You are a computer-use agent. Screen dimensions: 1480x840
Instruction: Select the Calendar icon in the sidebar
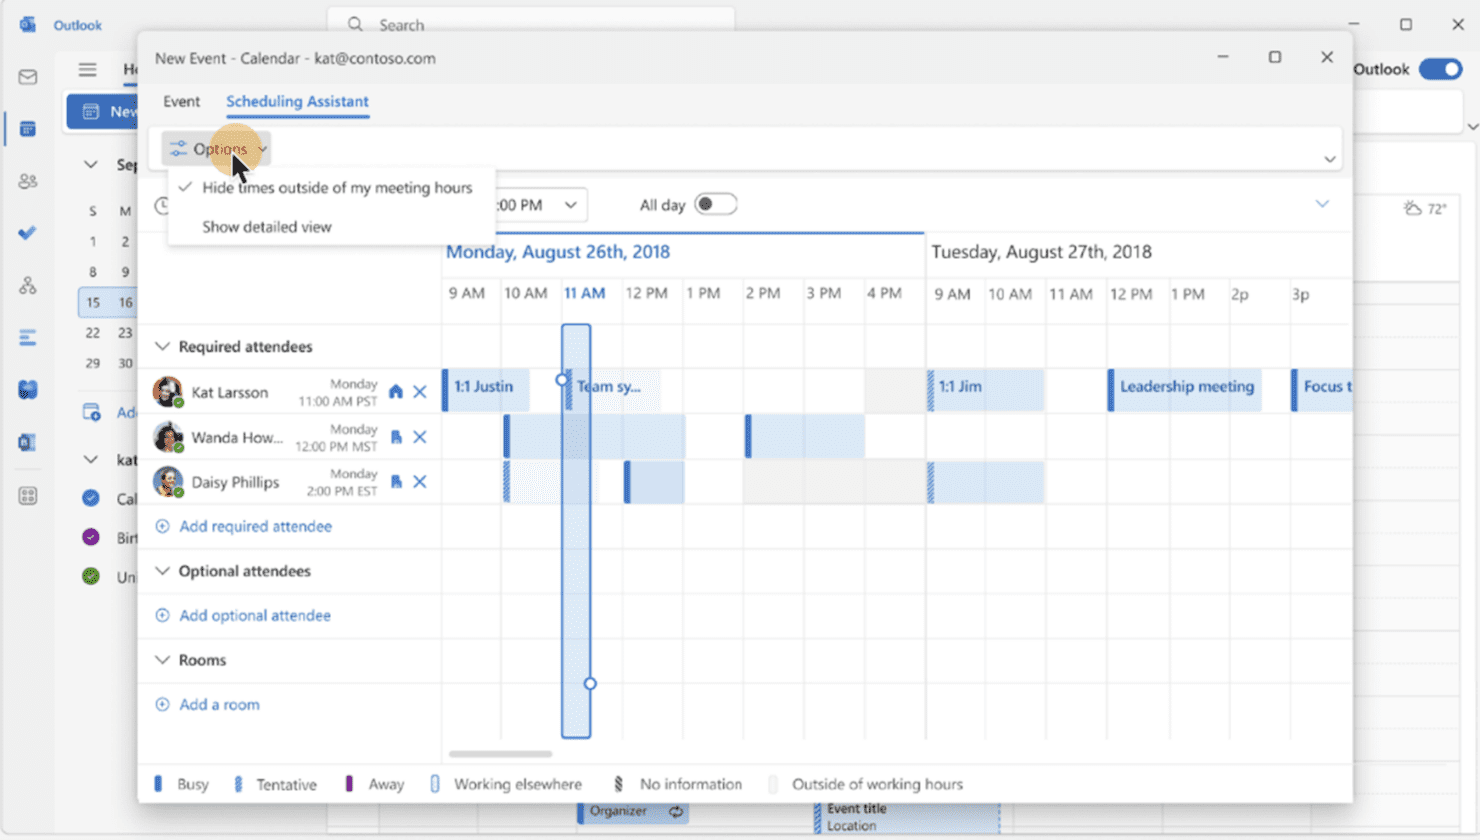point(27,128)
